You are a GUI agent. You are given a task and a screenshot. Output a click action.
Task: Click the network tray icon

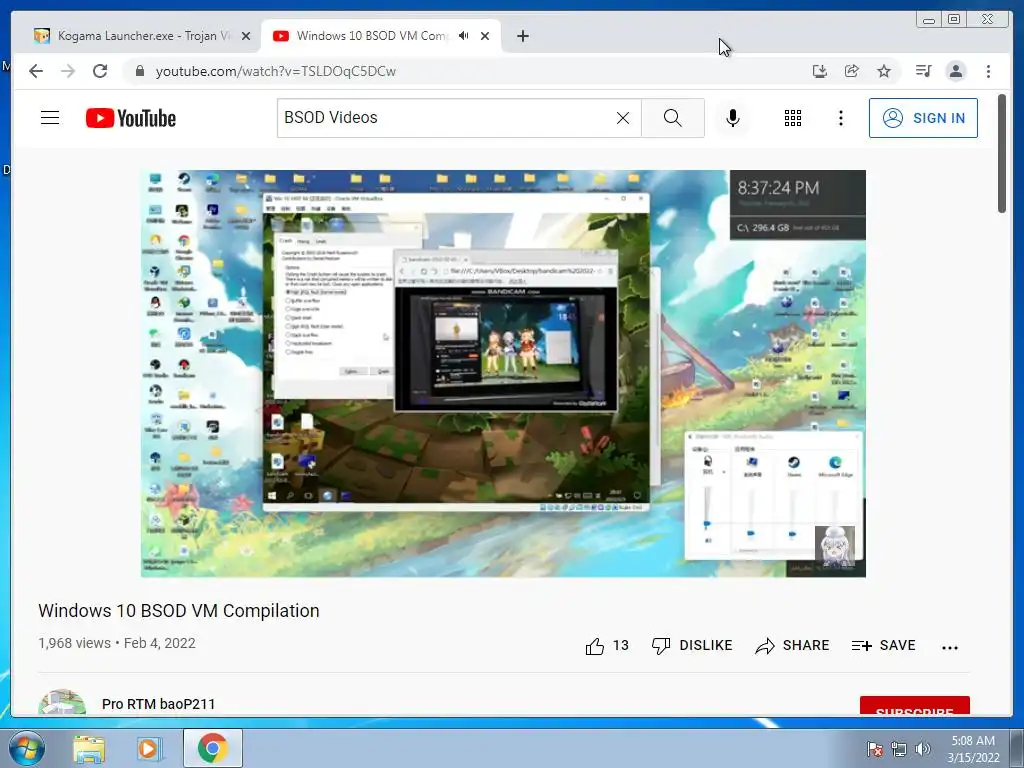899,749
